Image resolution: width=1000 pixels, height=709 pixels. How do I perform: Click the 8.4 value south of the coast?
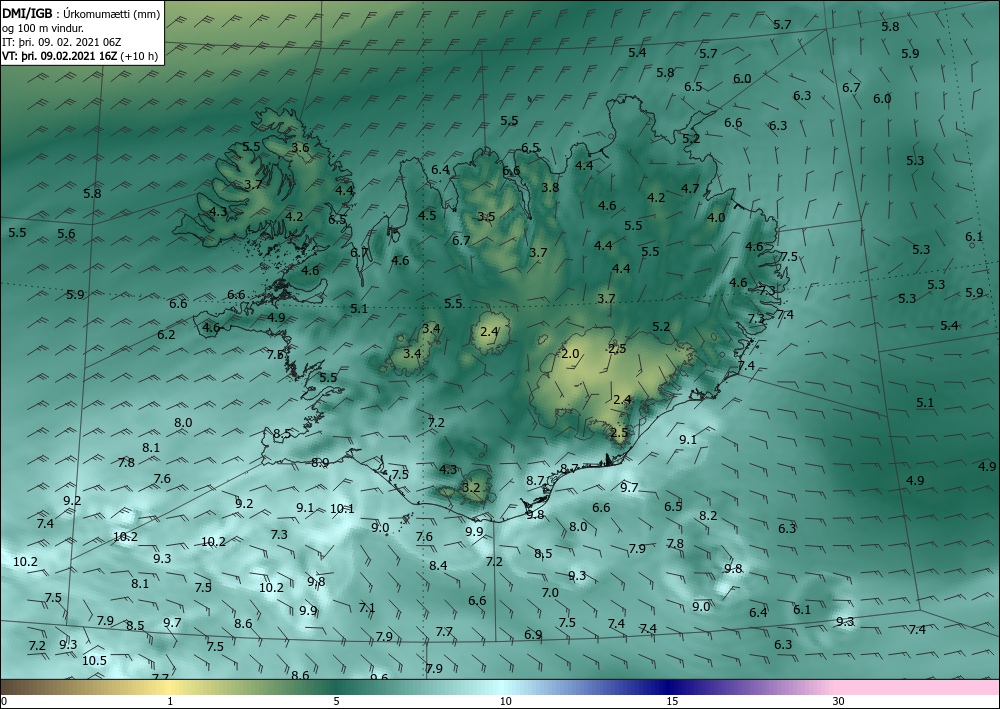[x=438, y=566]
